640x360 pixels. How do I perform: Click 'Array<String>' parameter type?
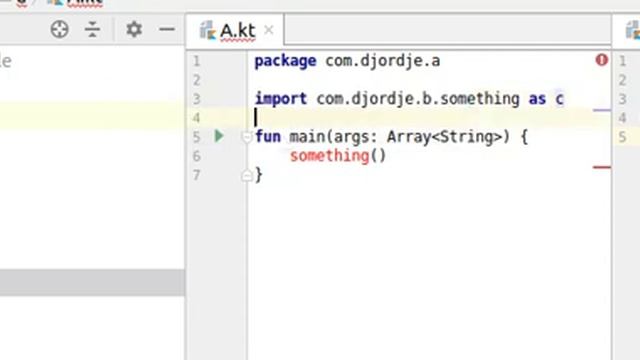(444, 137)
